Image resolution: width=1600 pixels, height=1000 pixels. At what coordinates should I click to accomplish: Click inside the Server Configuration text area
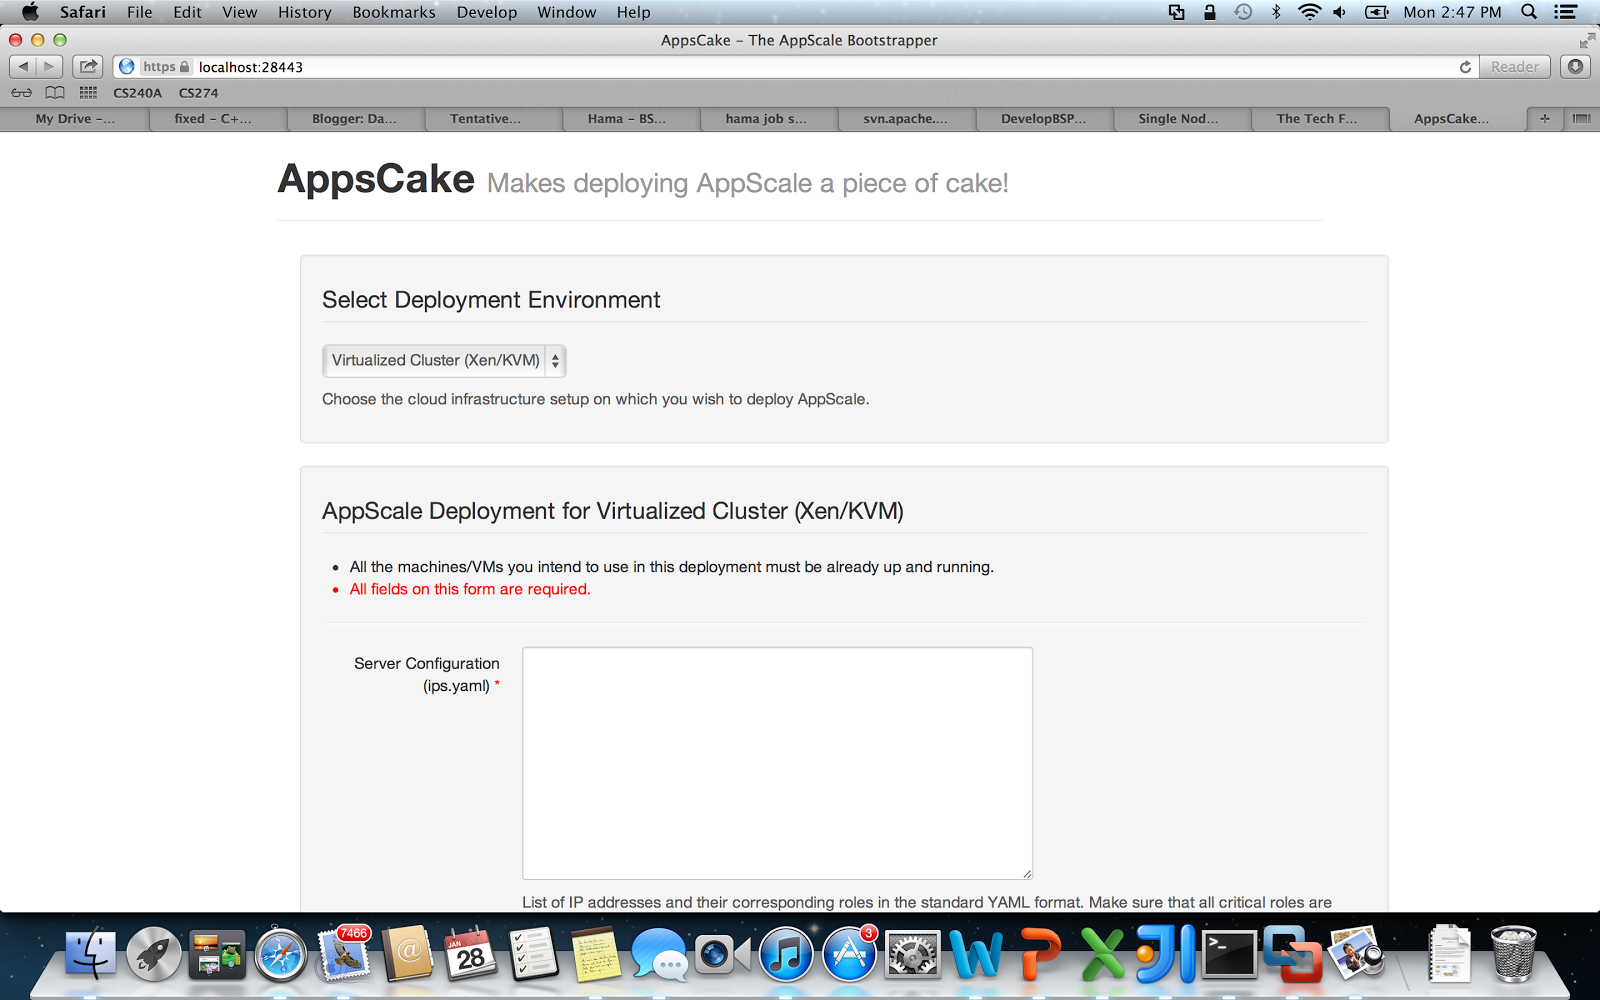coord(776,760)
